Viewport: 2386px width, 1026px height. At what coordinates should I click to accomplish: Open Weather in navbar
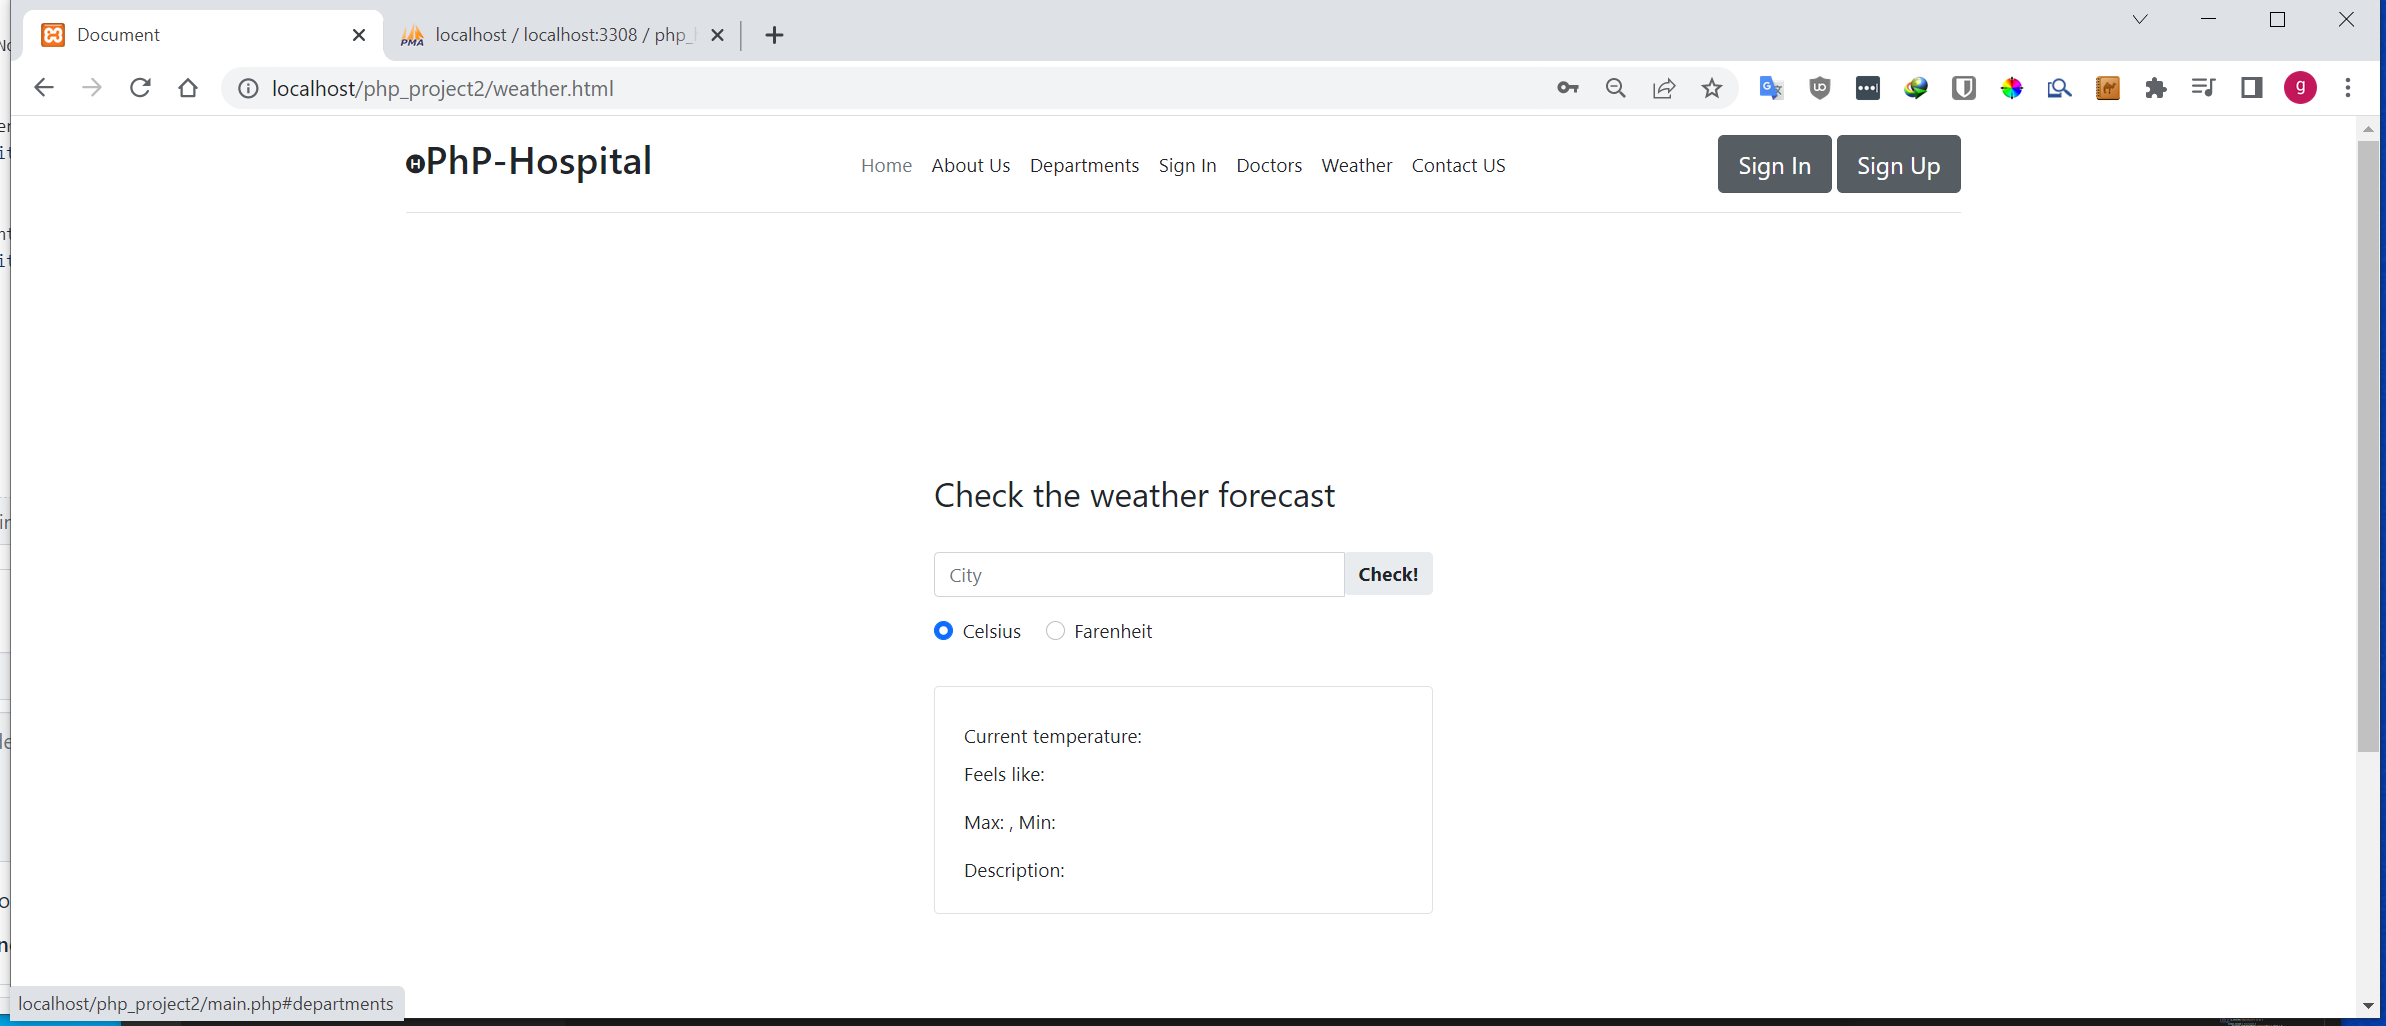click(x=1356, y=165)
